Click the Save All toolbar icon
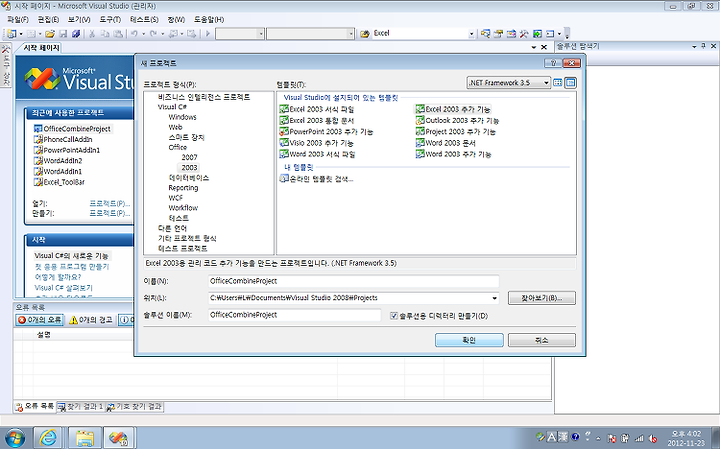Screen dimensions: 720x449 (76, 34)
